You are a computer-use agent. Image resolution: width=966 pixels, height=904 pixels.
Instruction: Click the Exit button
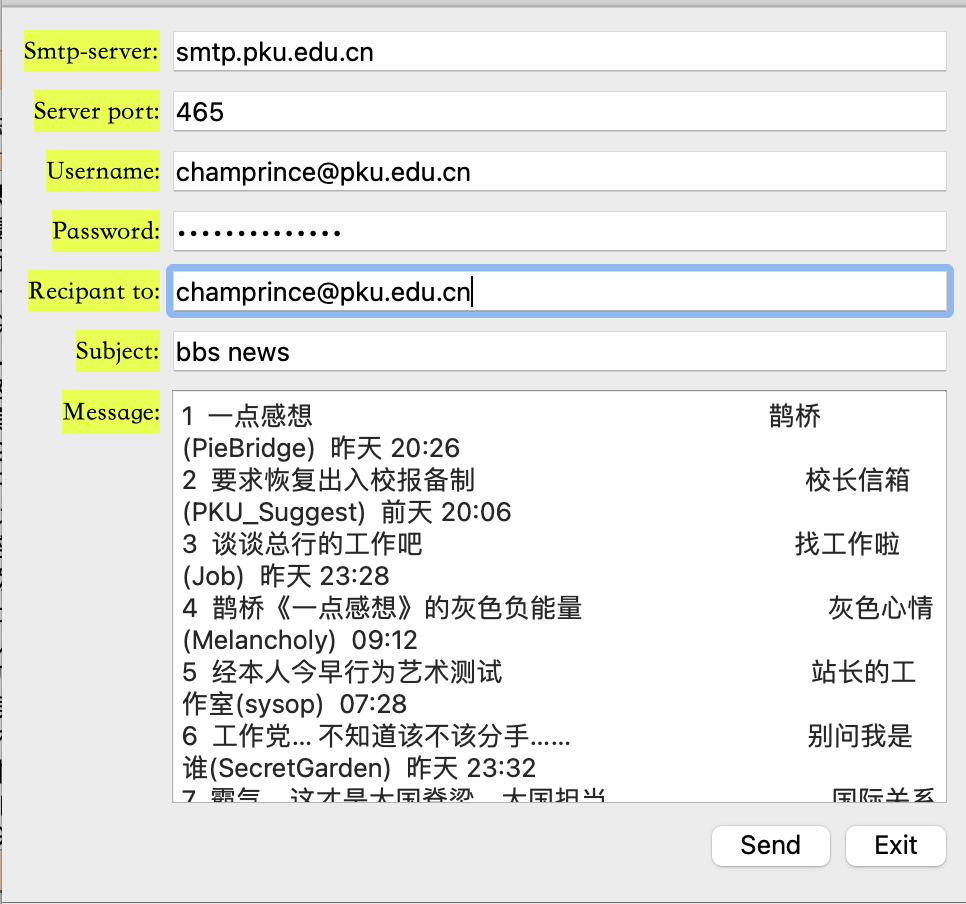coord(895,845)
